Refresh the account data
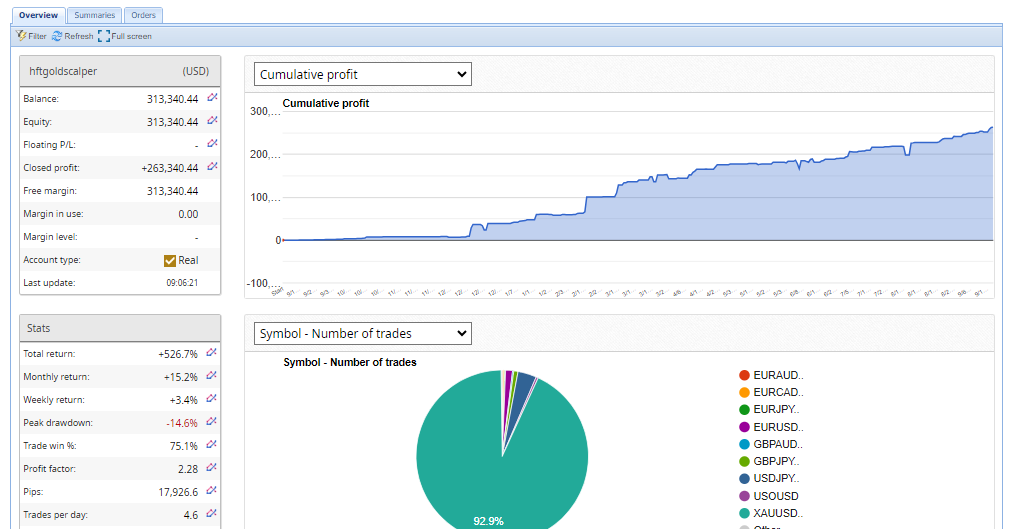The height and width of the screenshot is (529, 1019). pyautogui.click(x=72, y=36)
